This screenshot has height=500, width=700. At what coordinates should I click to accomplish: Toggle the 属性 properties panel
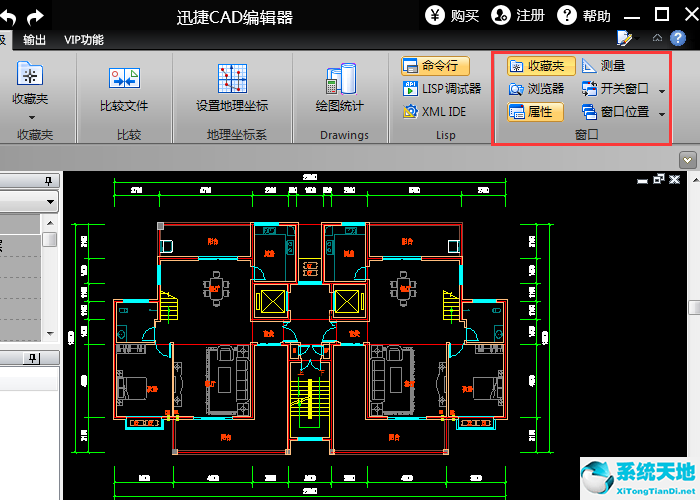[x=537, y=112]
